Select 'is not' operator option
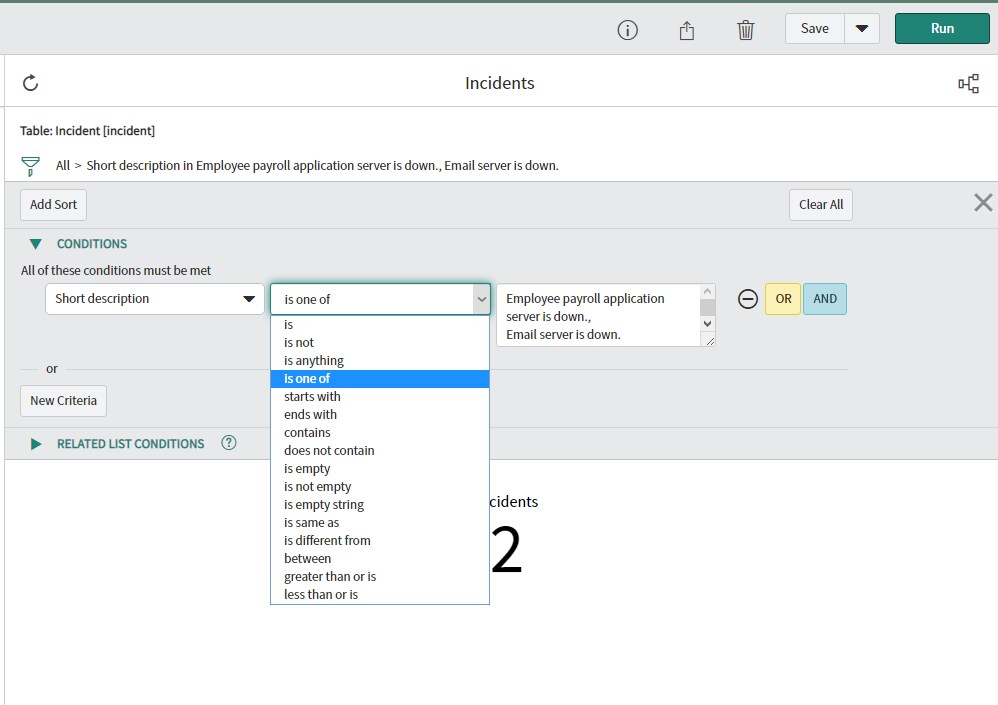The image size is (998, 705). (380, 342)
